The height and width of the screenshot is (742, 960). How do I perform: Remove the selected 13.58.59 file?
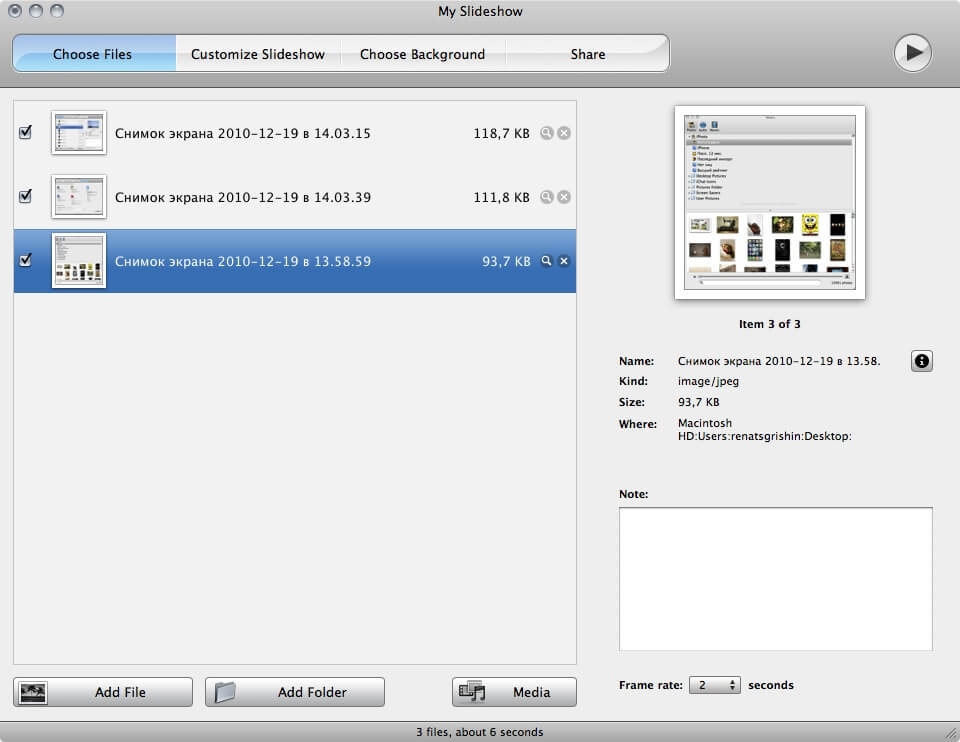pos(563,261)
